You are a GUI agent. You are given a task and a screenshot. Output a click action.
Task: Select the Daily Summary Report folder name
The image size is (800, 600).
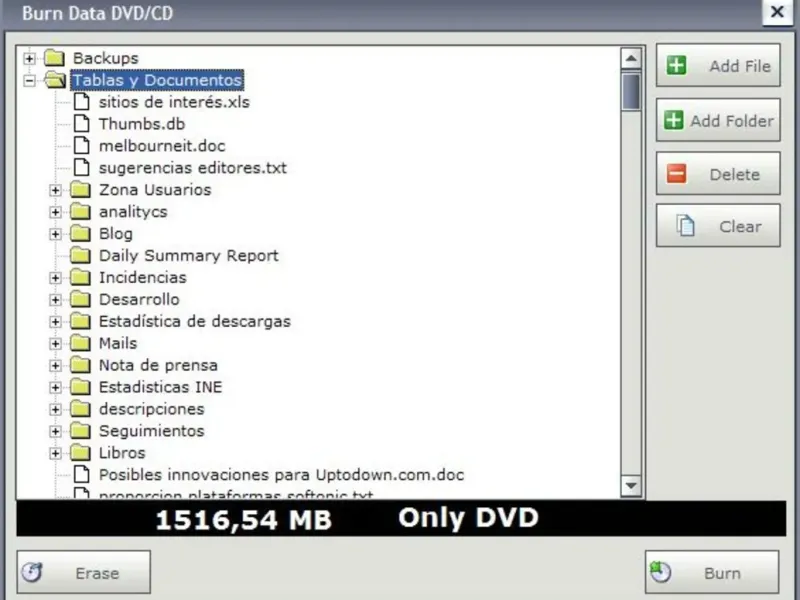(x=189, y=256)
